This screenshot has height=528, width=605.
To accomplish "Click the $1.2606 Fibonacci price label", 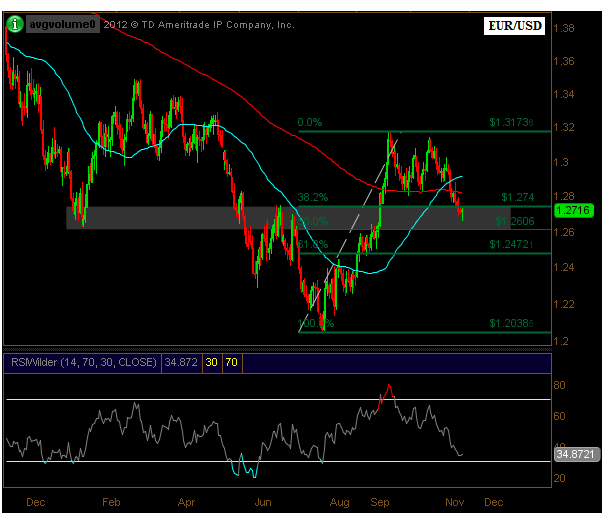I will click(x=515, y=221).
